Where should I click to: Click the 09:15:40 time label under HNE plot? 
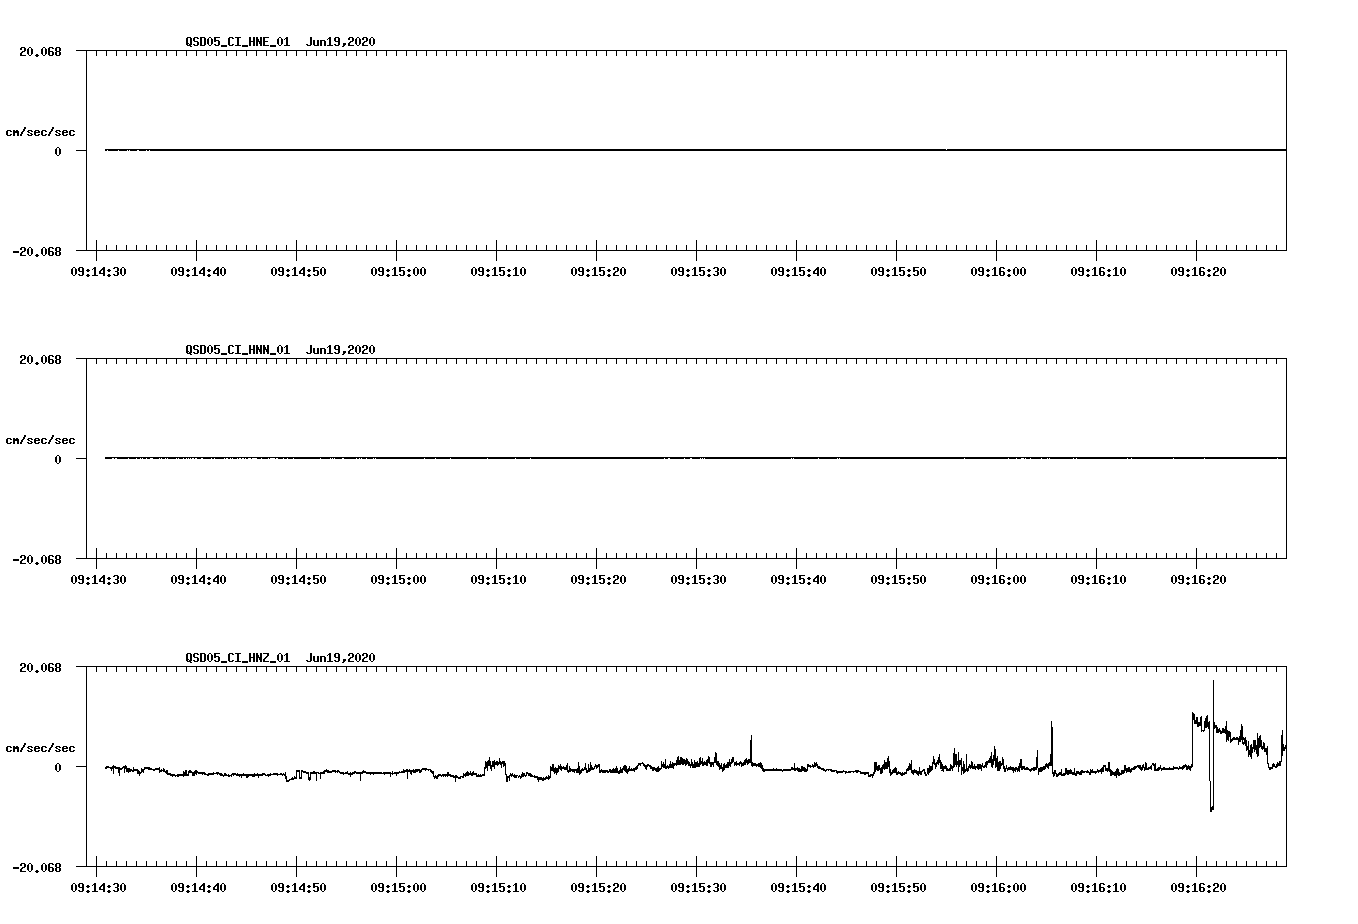click(x=798, y=272)
